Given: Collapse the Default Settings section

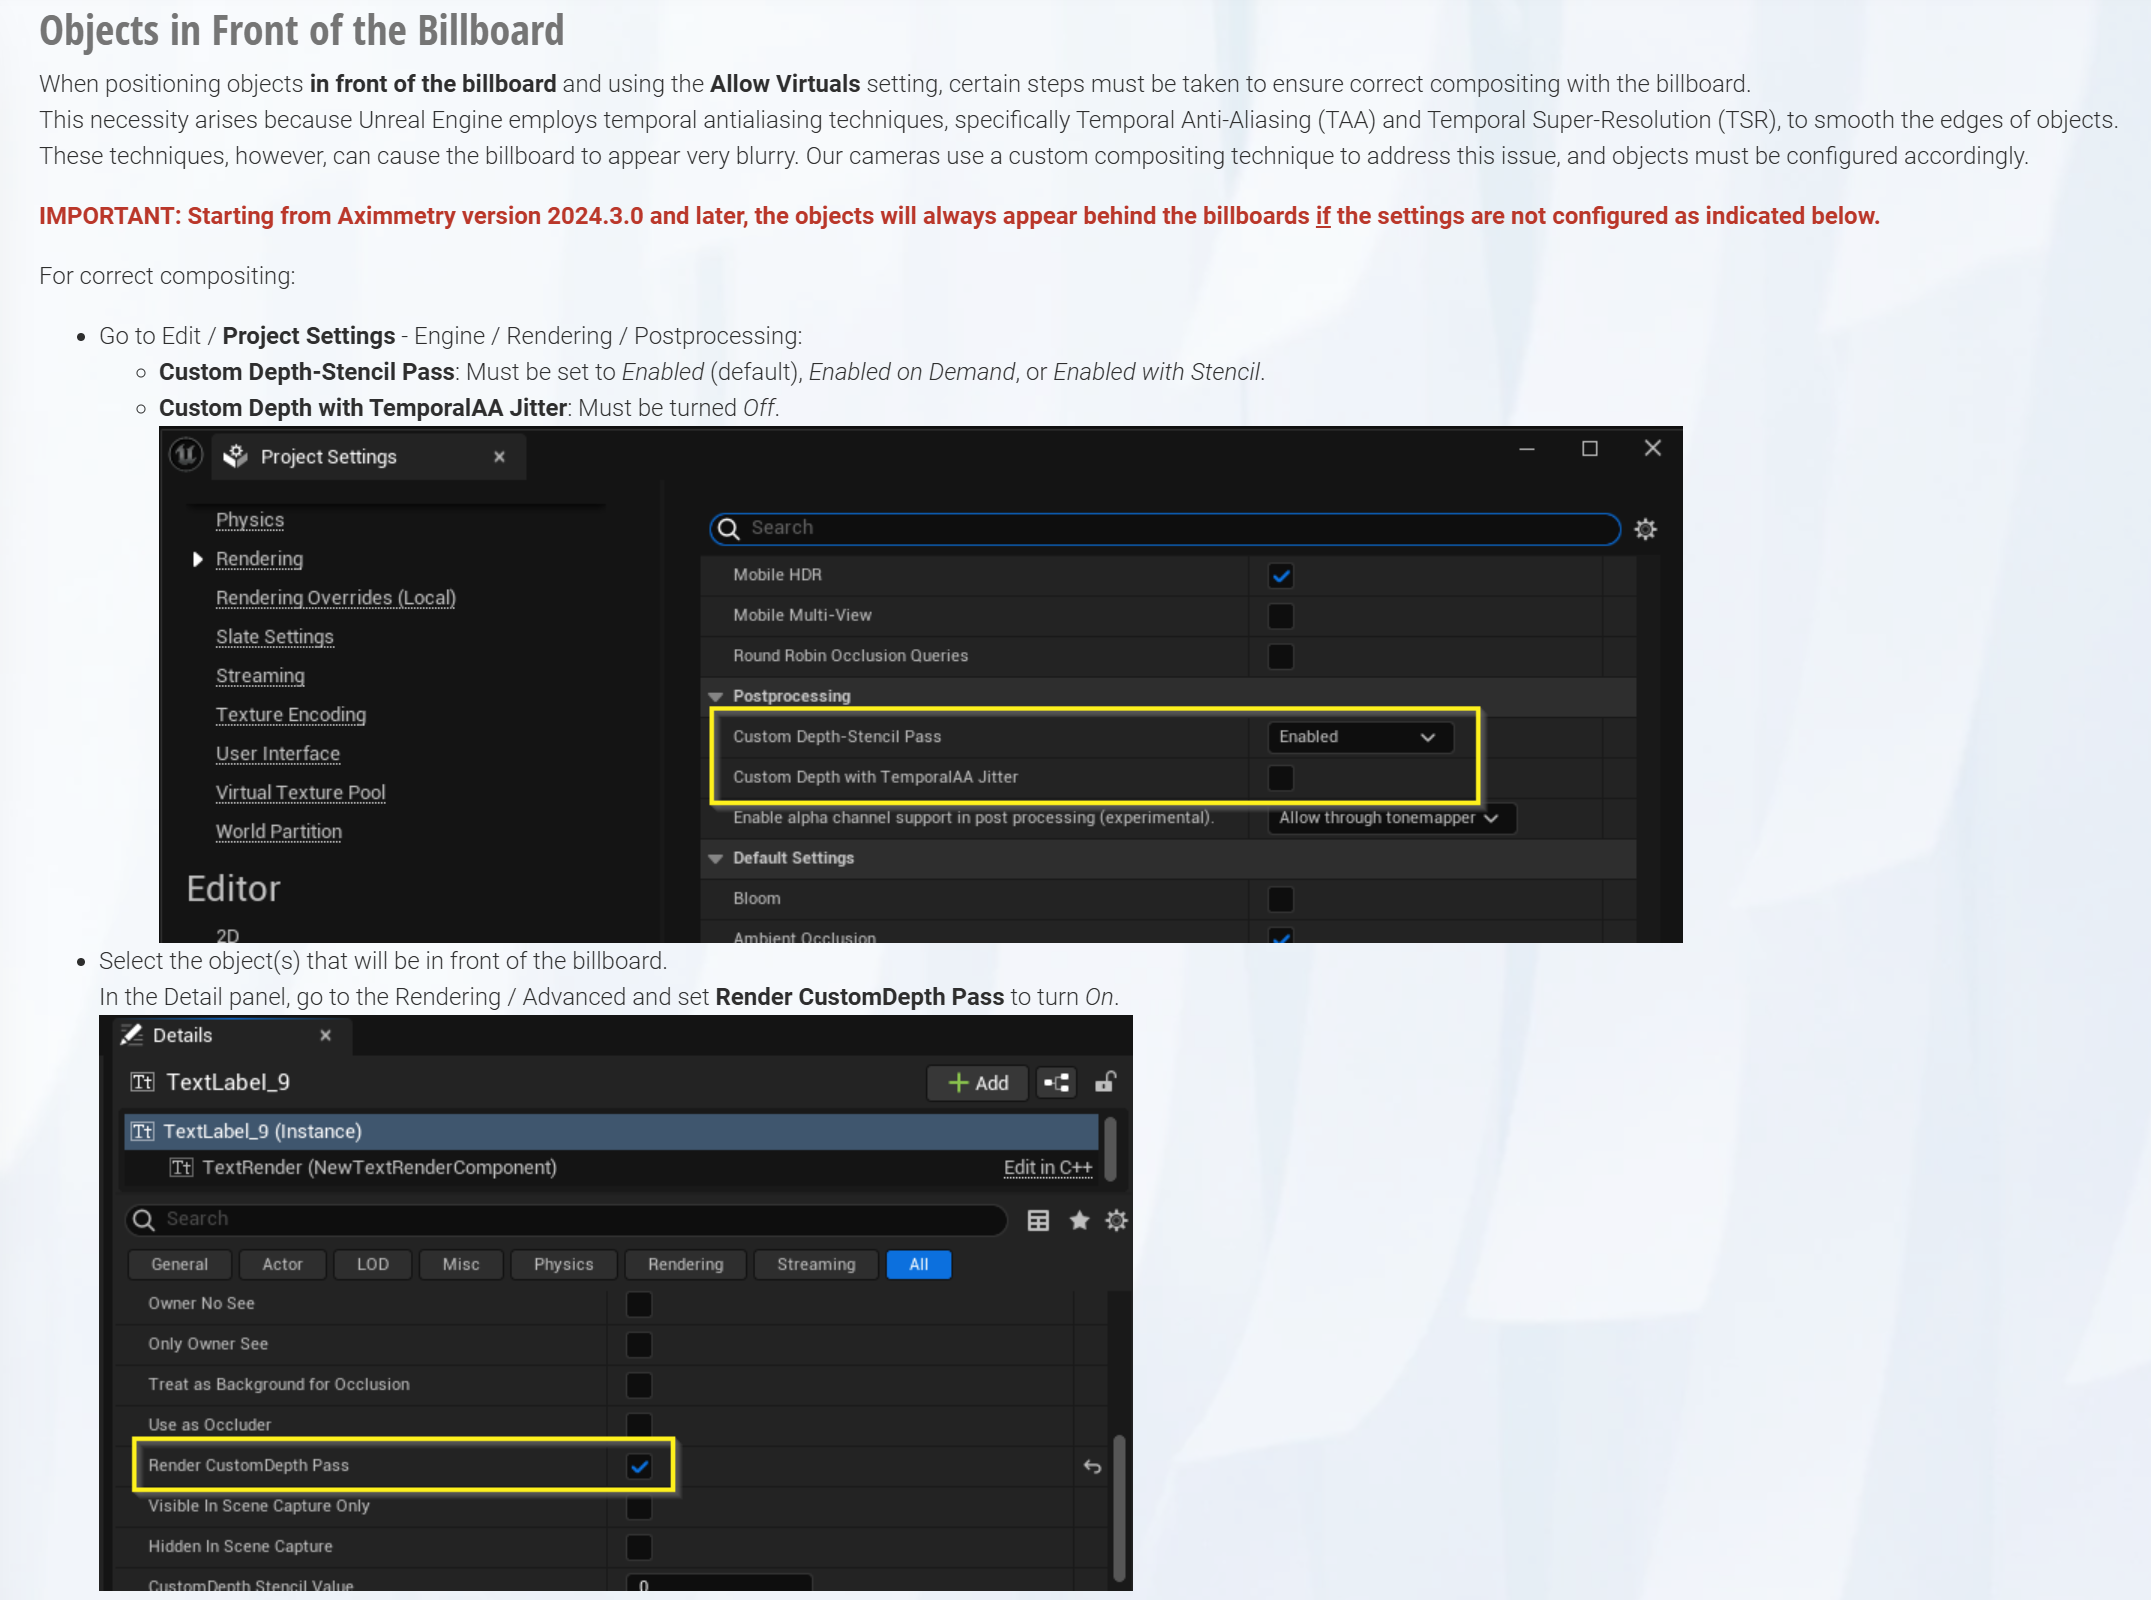Looking at the screenshot, I should [x=715, y=859].
